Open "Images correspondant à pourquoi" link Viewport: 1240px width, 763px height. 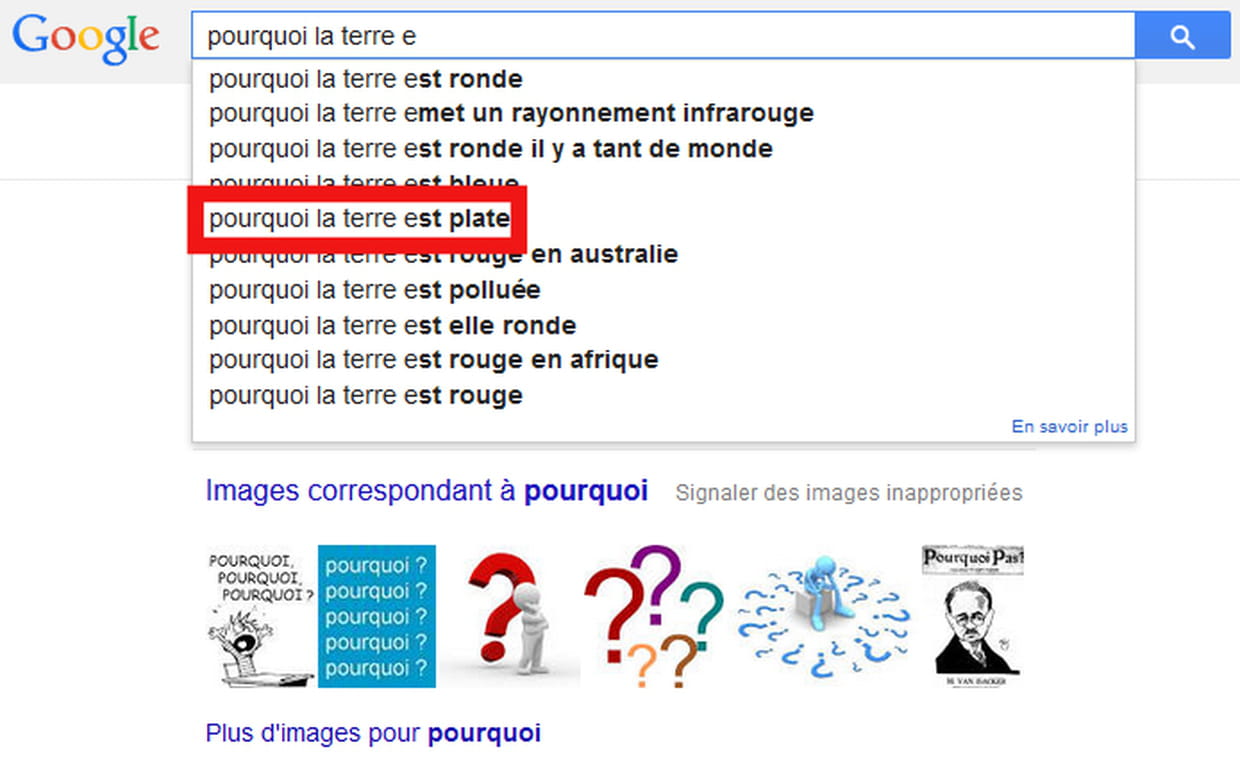[x=426, y=491]
